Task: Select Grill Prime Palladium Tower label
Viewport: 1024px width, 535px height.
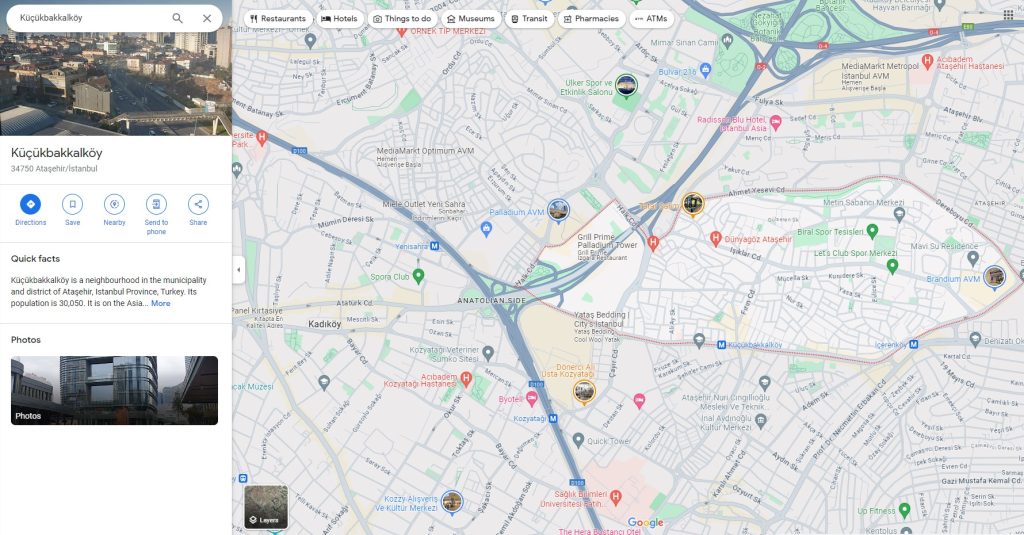Action: click(607, 241)
